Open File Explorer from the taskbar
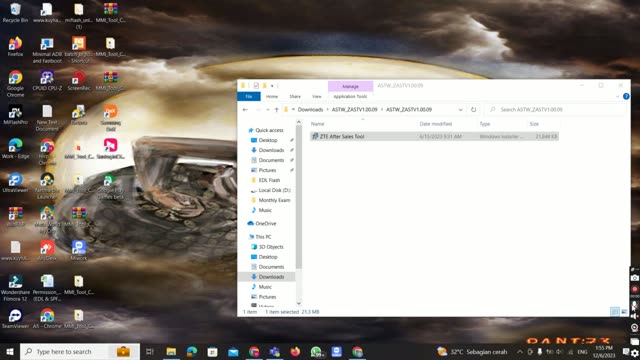The height and width of the screenshot is (360, 640). (171, 351)
